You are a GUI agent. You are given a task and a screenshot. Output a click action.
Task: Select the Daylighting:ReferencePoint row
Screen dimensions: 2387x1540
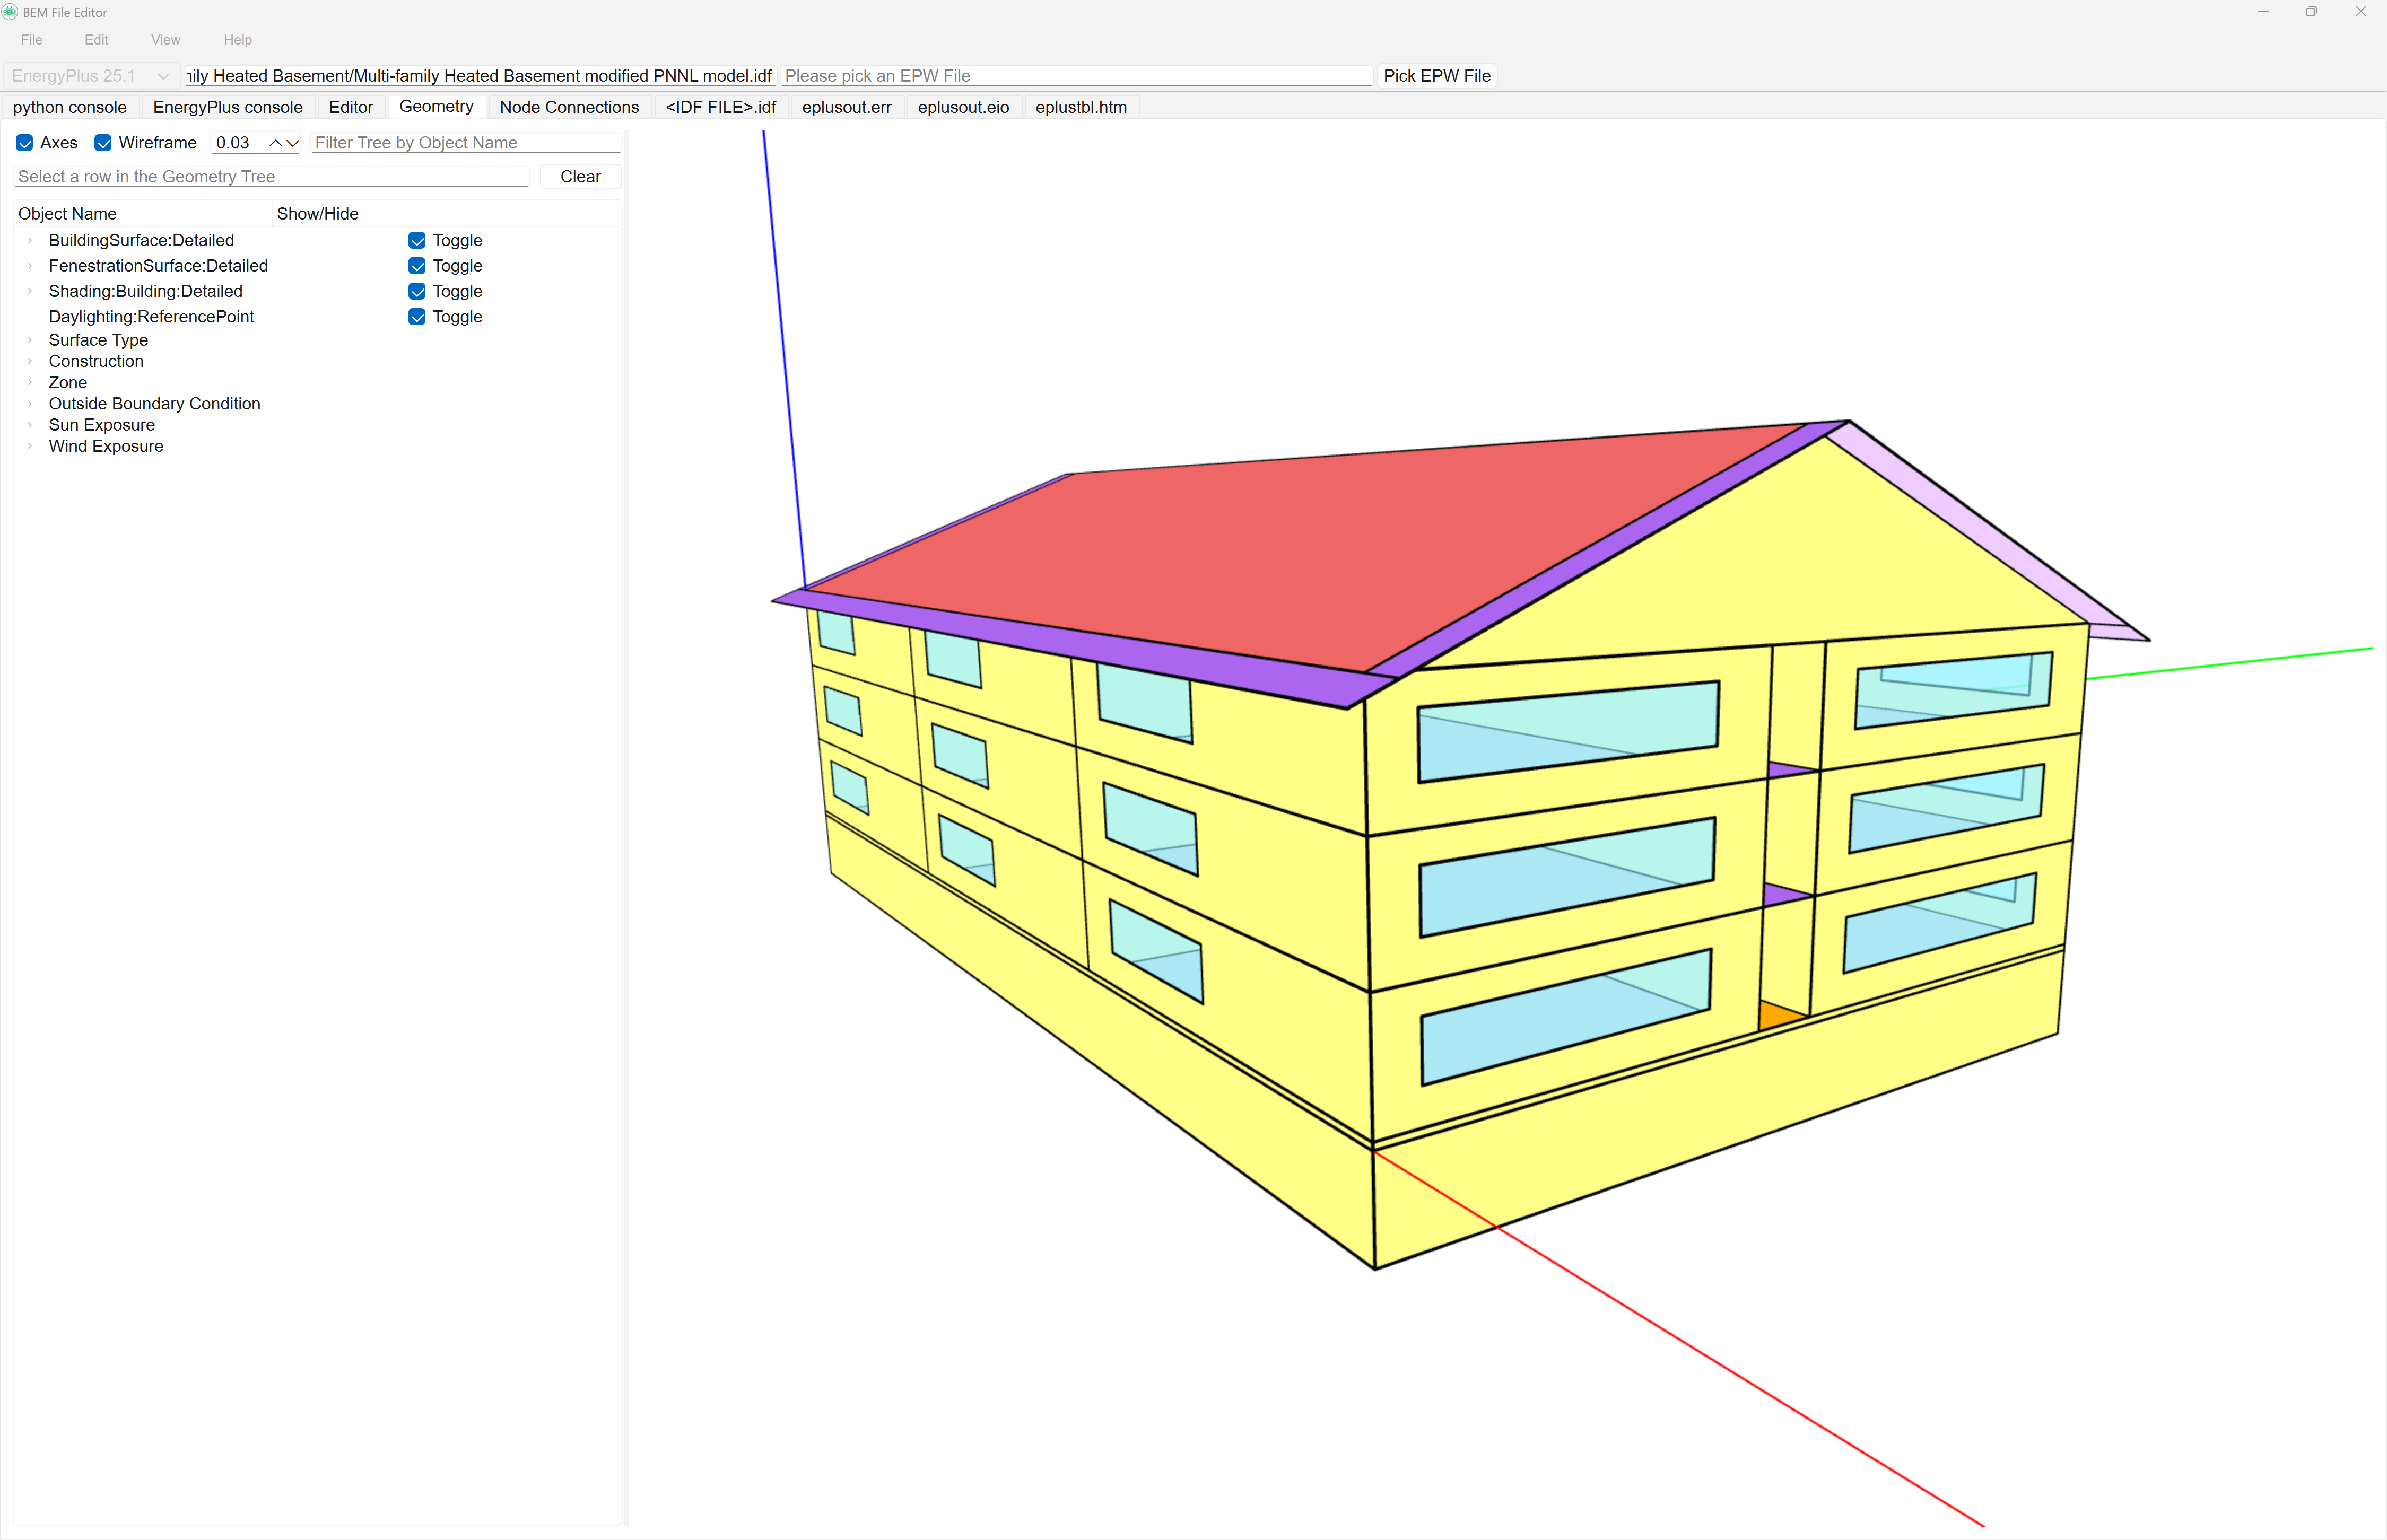317,317
